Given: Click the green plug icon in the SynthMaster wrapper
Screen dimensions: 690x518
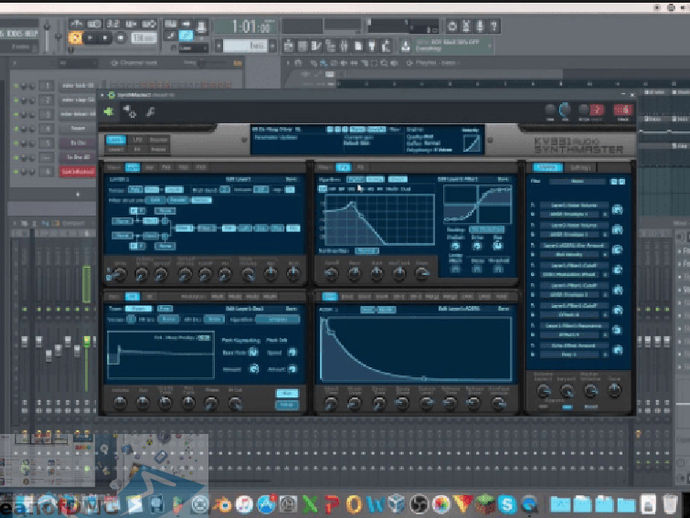Looking at the screenshot, I should [109, 112].
